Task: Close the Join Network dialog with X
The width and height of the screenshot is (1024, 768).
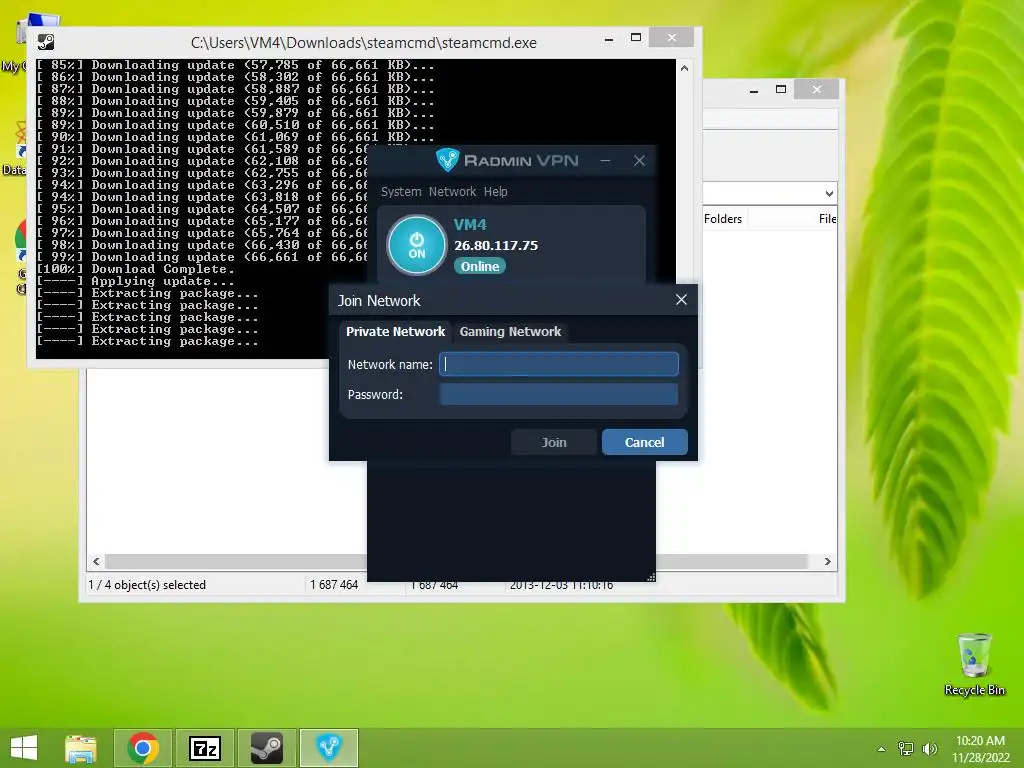Action: click(681, 300)
